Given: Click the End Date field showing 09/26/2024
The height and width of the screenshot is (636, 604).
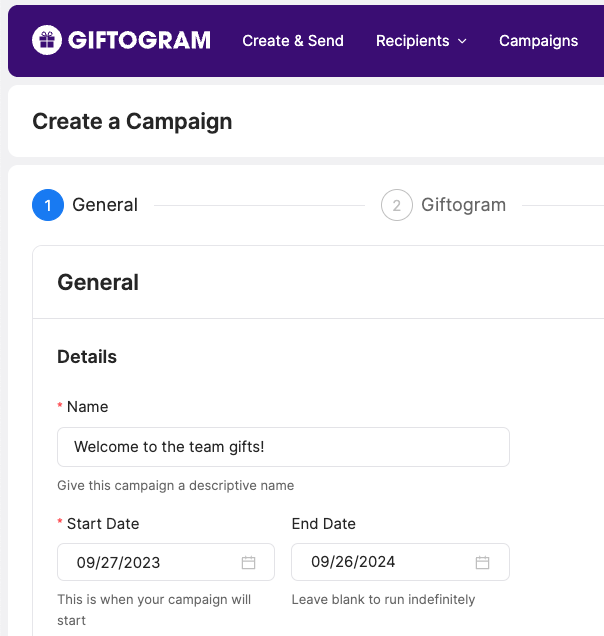Looking at the screenshot, I should (x=385, y=563).
